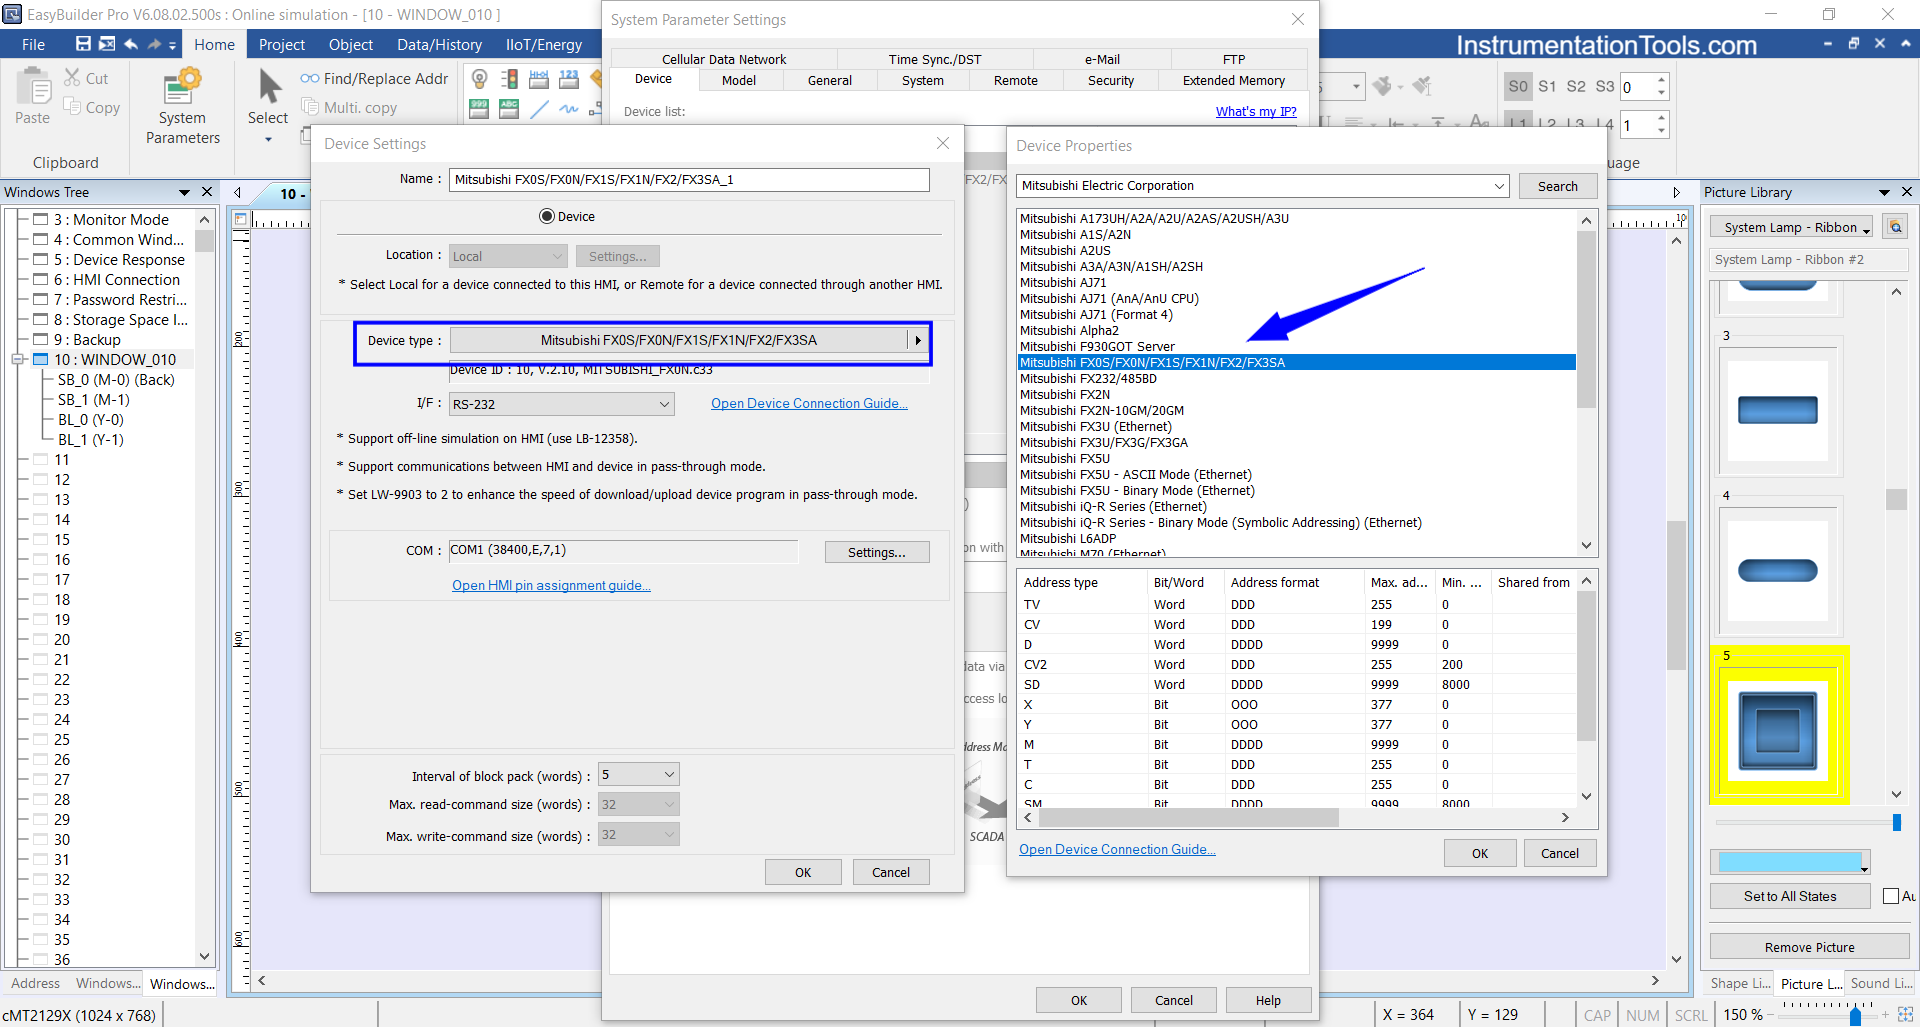Select state S1 toggle
1920x1027 pixels.
click(1547, 86)
